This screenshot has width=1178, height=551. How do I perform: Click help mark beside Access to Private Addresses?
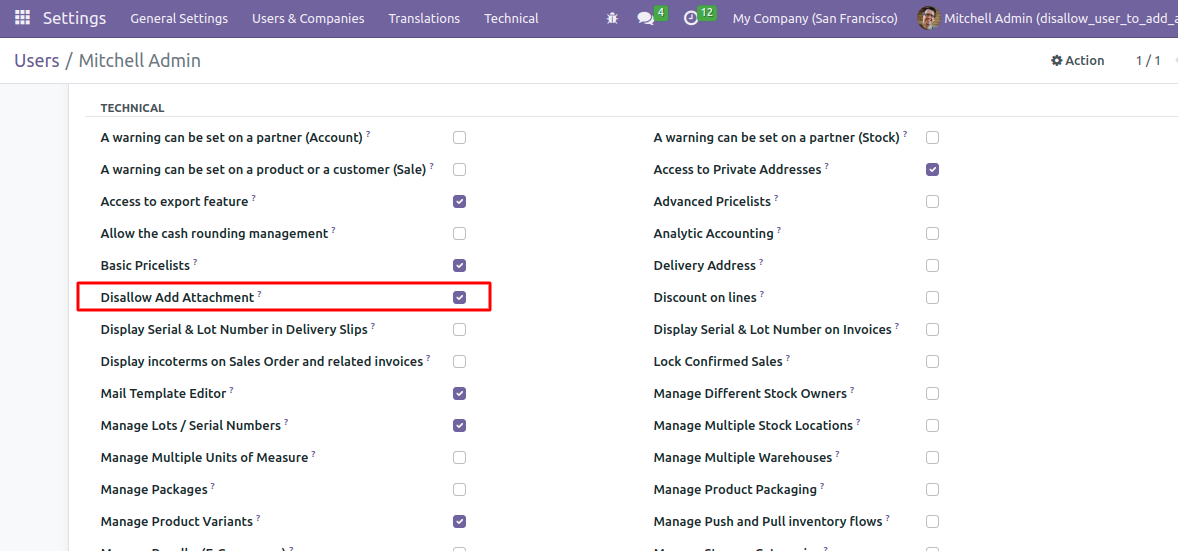coord(826,166)
